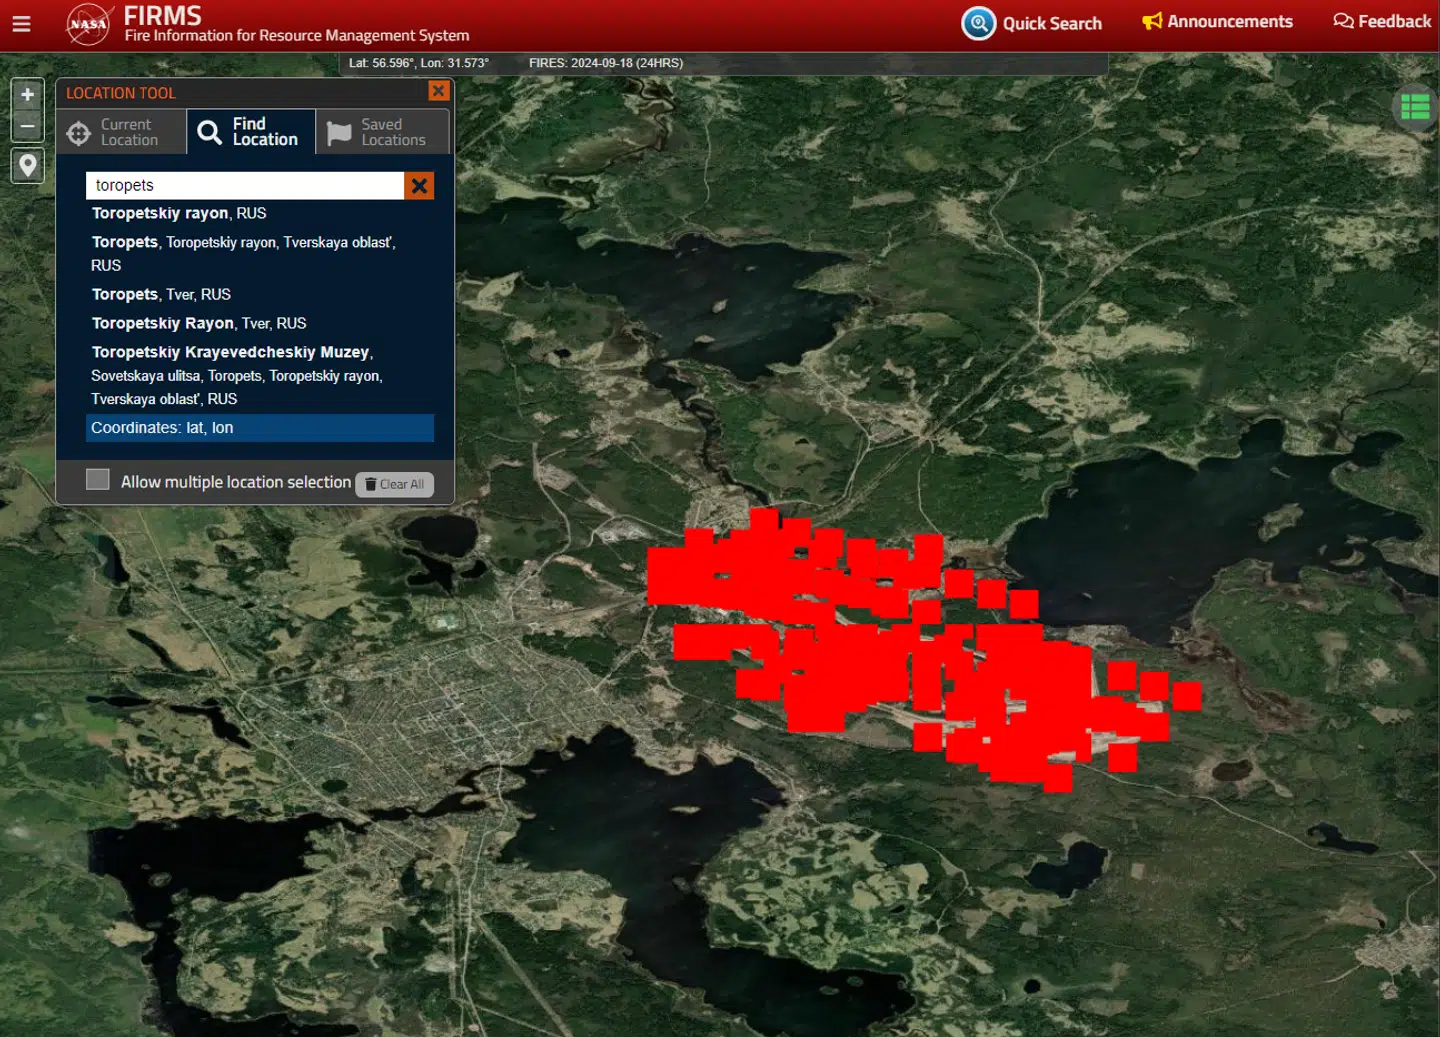Choose Toropets, Tver, RUS search result
Image resolution: width=1440 pixels, height=1037 pixels.
(161, 294)
